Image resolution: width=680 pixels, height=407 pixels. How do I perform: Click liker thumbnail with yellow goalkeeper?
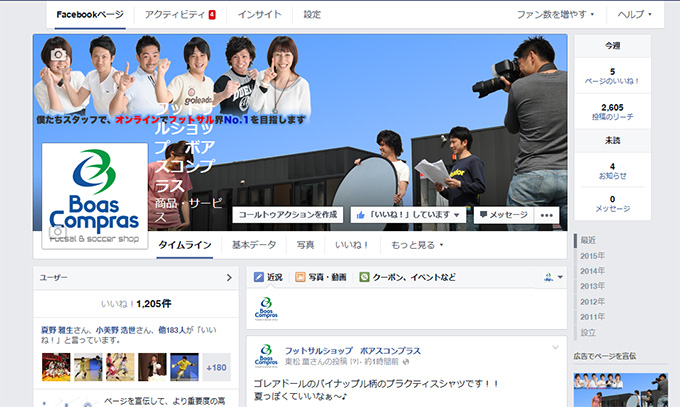coord(184,368)
